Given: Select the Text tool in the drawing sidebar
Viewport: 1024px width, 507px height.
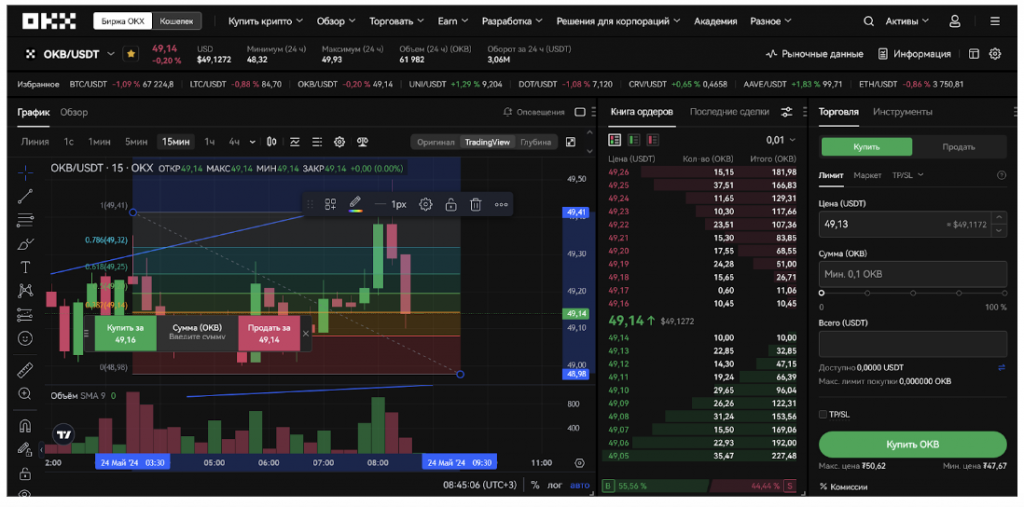Looking at the screenshot, I should [25, 267].
